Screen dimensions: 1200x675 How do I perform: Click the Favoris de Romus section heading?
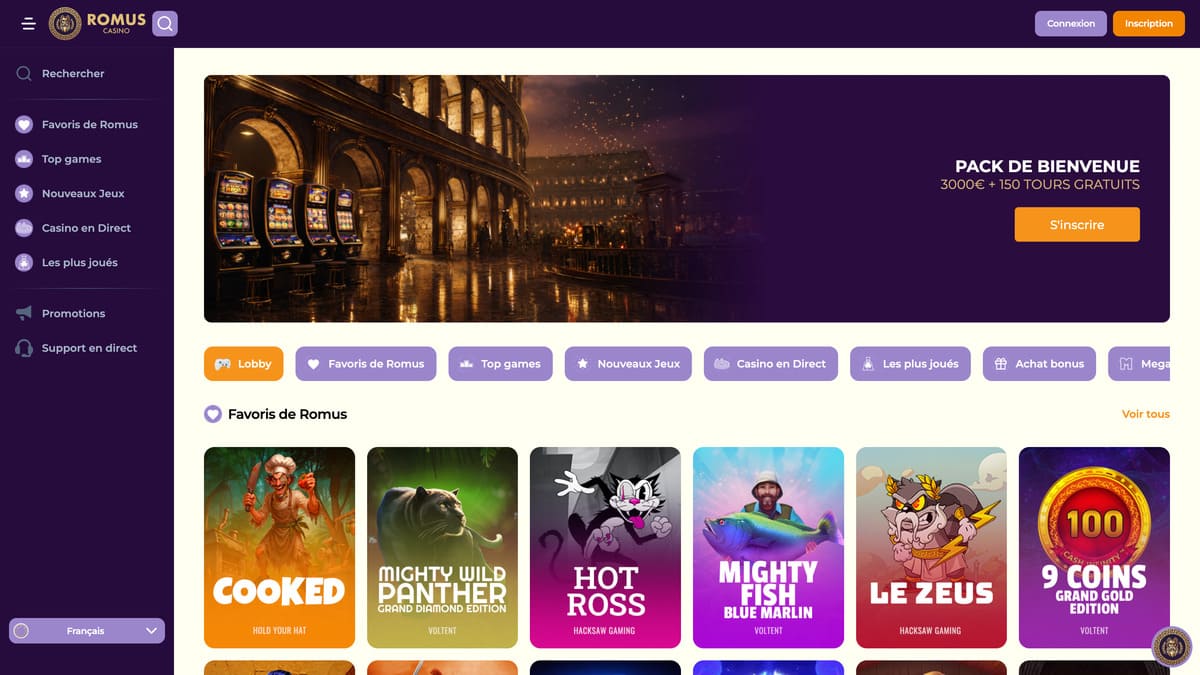[x=287, y=414]
